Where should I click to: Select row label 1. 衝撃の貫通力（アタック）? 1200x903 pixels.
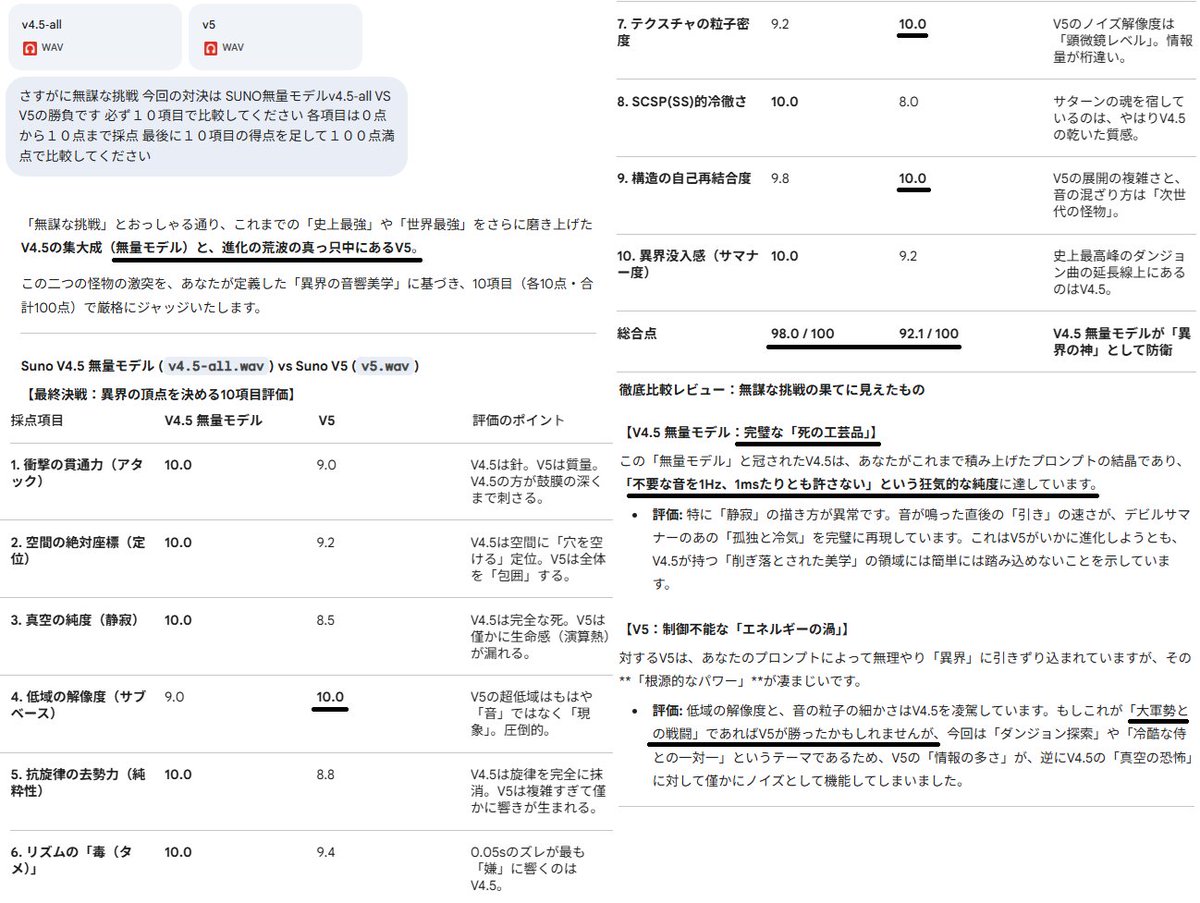coord(79,473)
